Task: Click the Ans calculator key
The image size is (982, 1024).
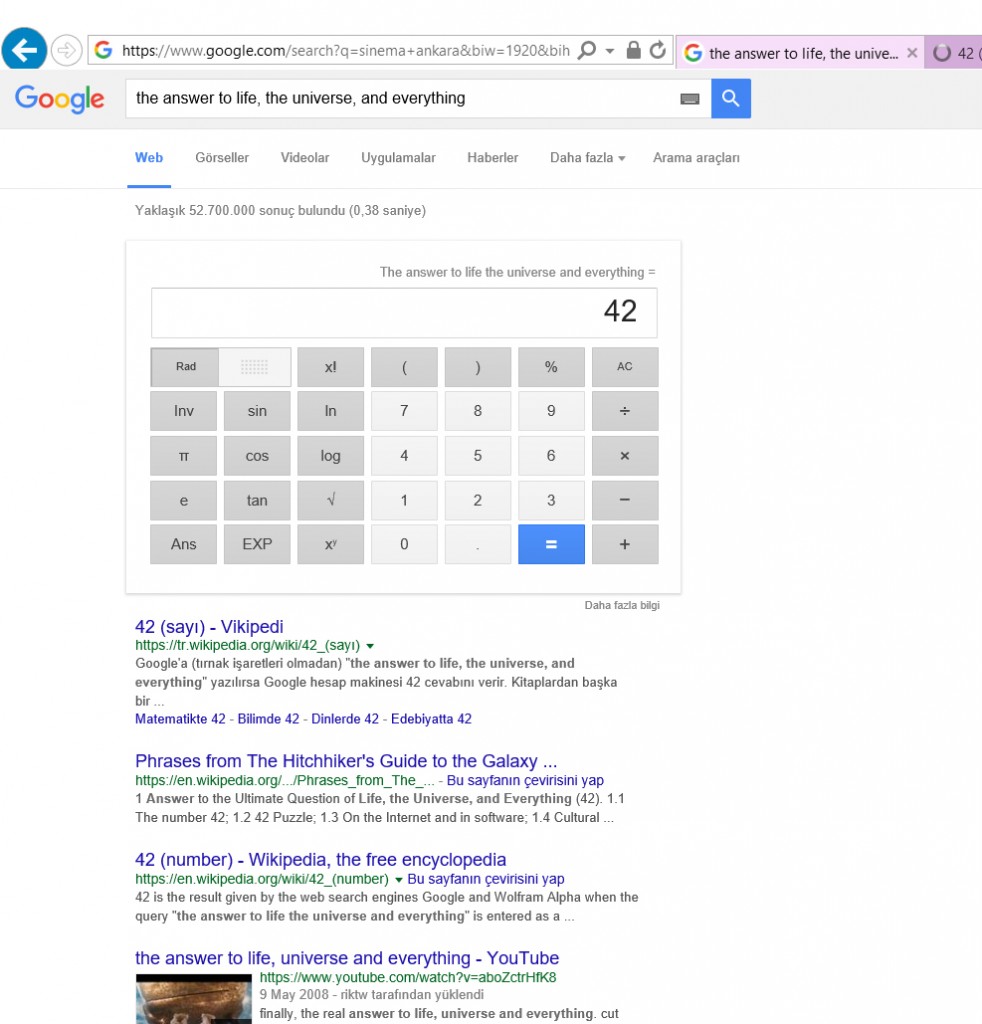Action: pos(183,544)
